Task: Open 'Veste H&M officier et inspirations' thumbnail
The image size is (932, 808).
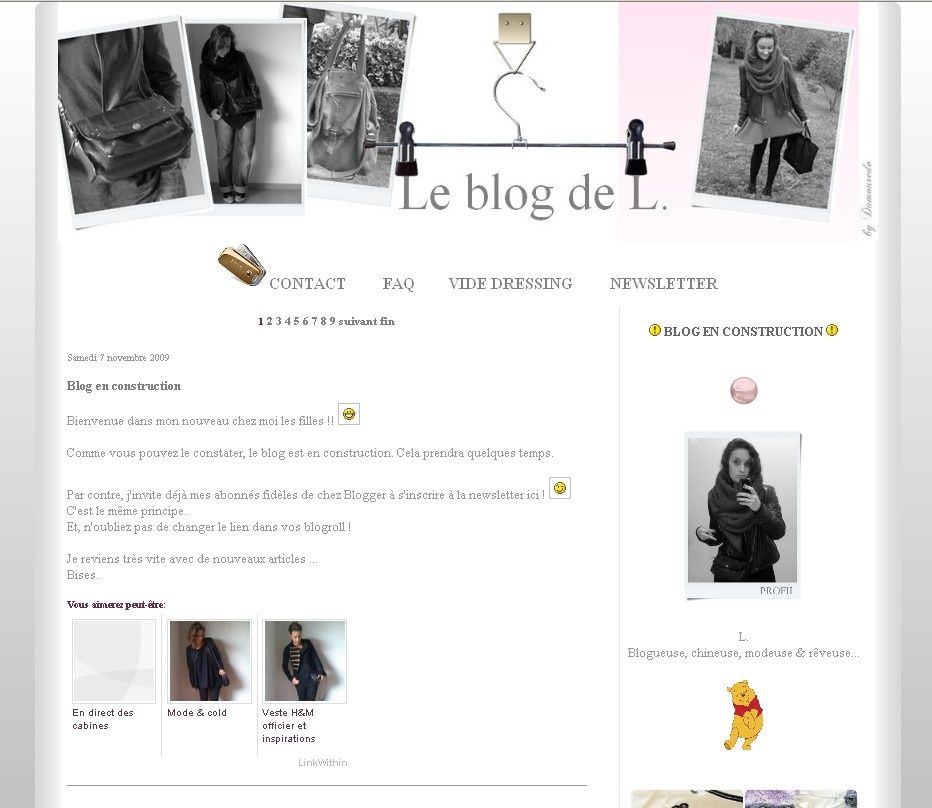Action: click(304, 661)
